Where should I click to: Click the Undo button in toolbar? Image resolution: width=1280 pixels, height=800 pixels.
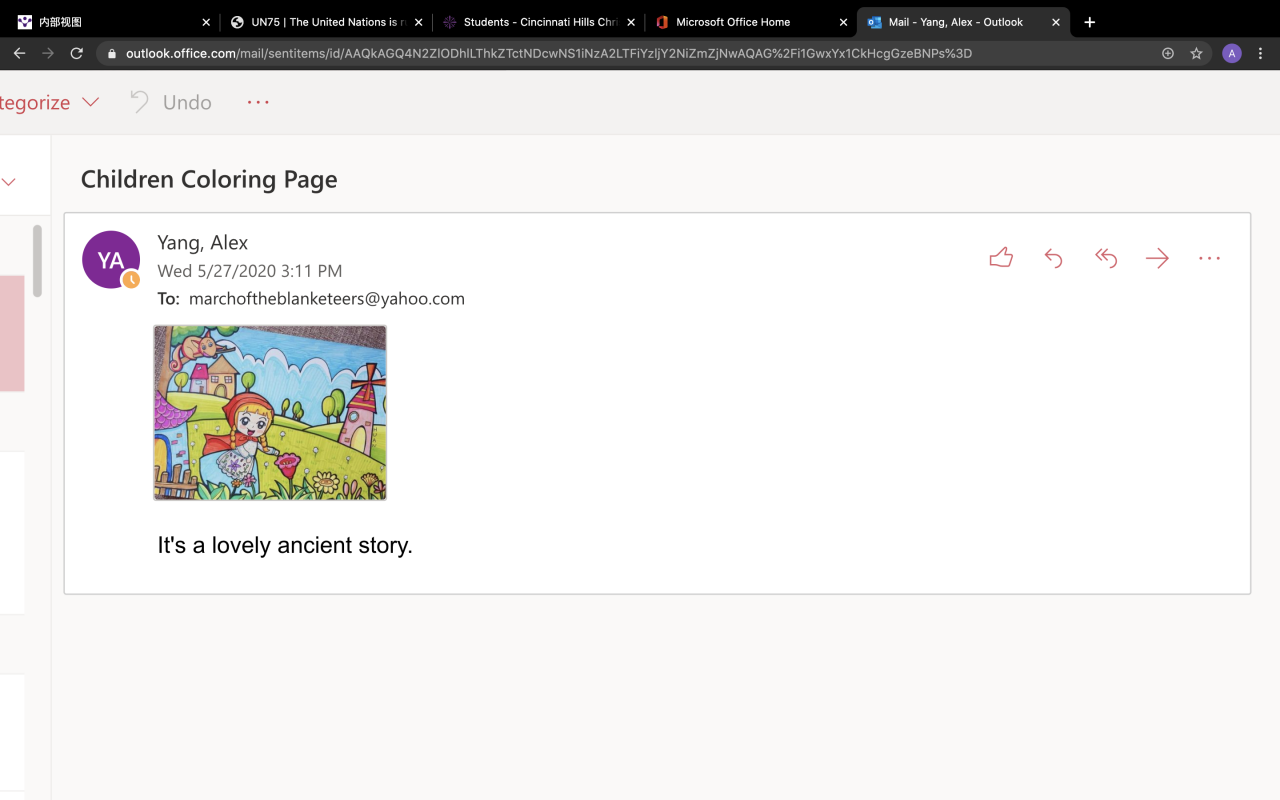171,102
